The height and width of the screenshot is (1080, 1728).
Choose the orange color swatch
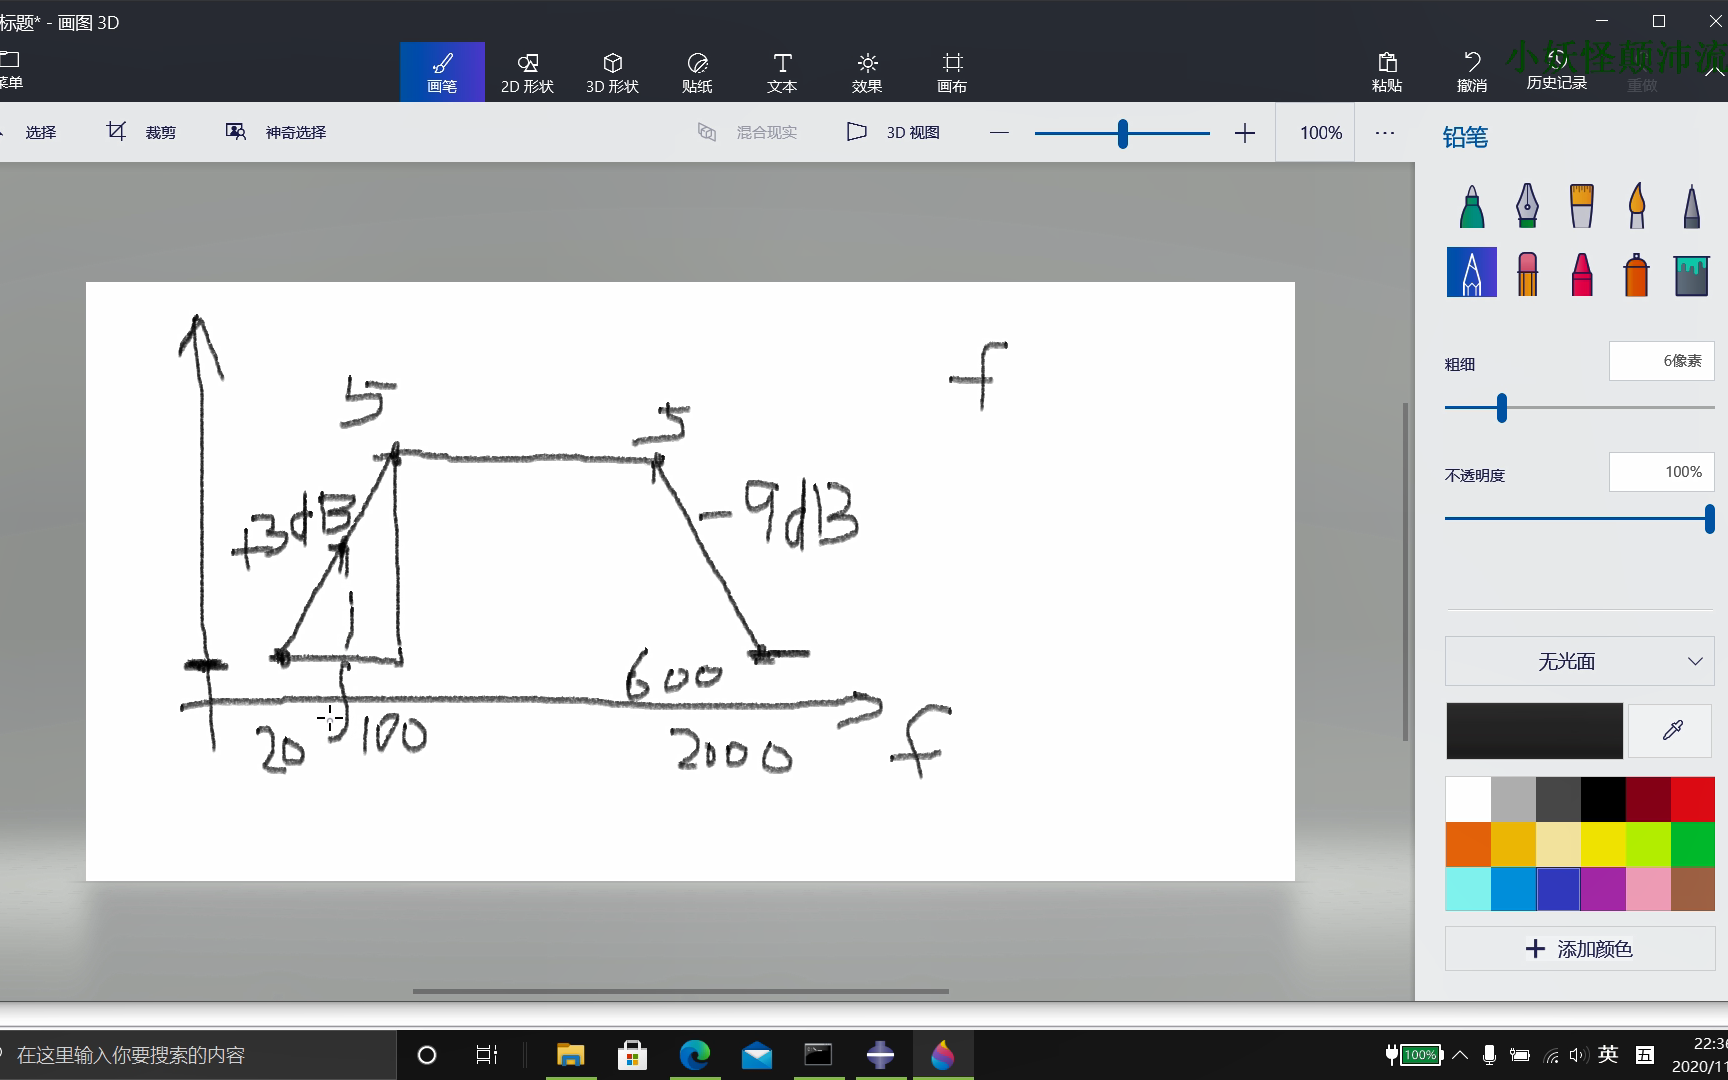coord(1468,844)
